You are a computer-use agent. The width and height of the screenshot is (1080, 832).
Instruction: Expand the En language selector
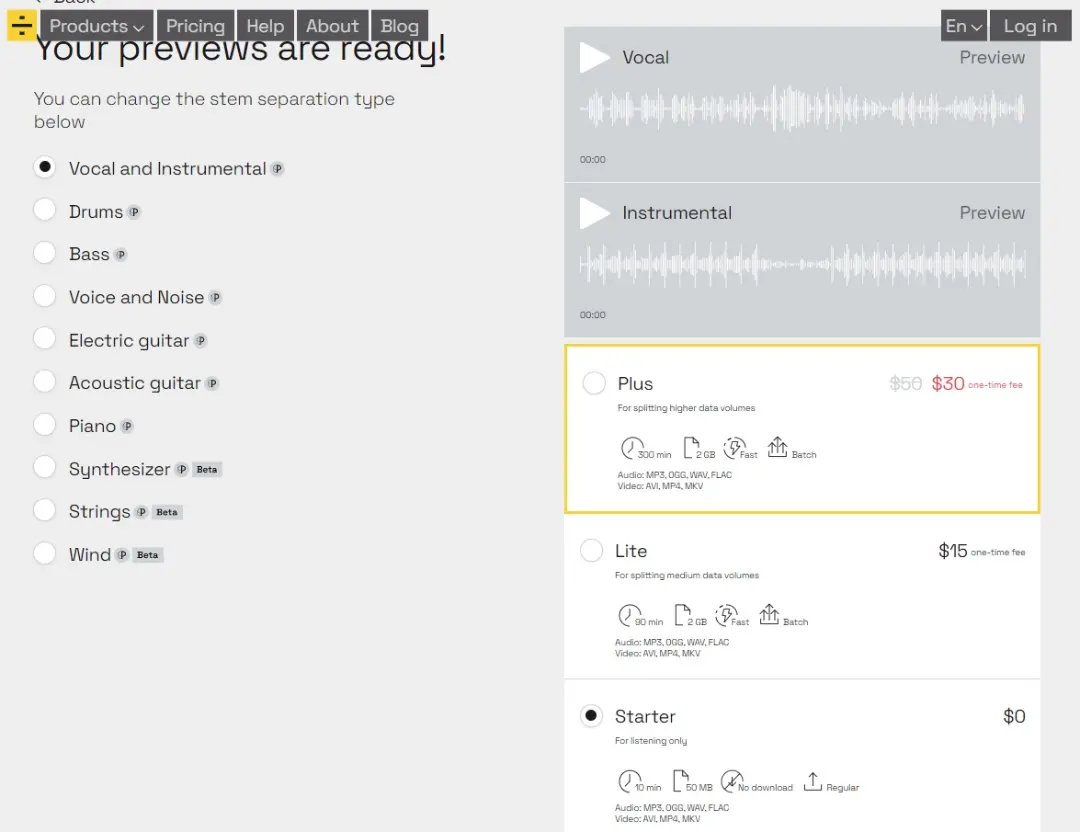[964, 26]
